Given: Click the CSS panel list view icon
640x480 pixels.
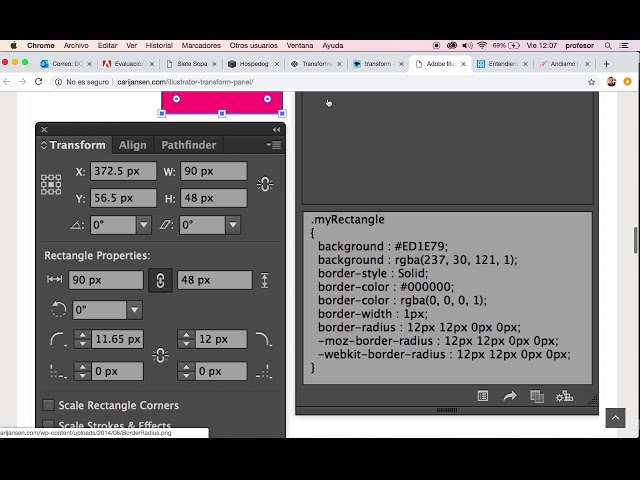Looking at the screenshot, I should click(x=483, y=396).
